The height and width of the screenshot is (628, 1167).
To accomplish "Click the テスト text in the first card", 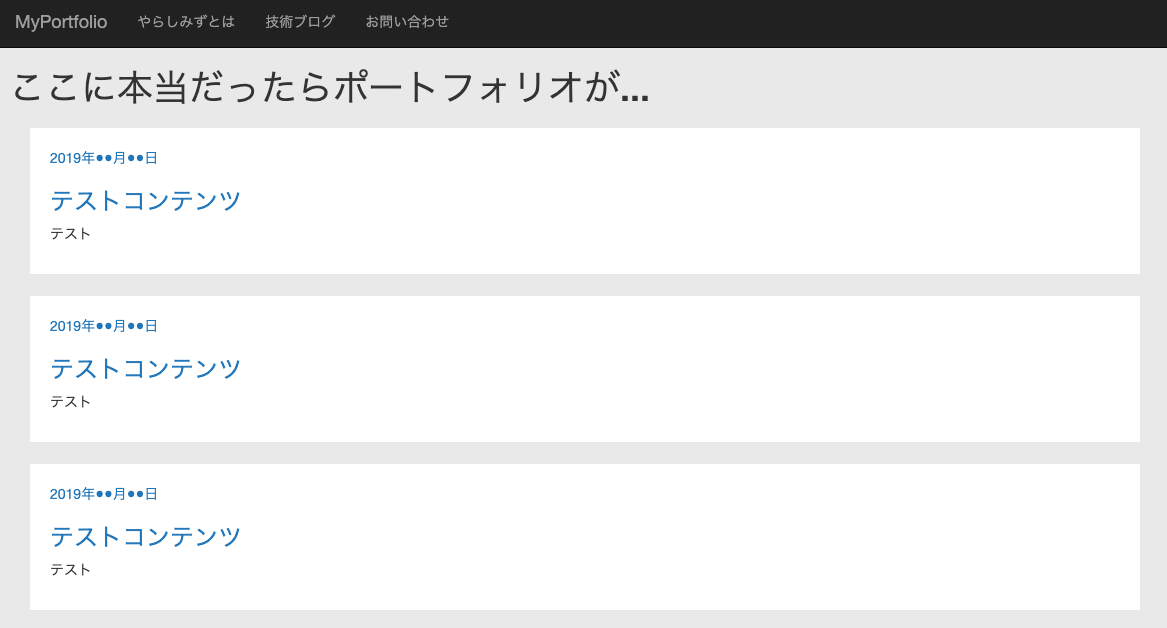I will coord(71,234).
